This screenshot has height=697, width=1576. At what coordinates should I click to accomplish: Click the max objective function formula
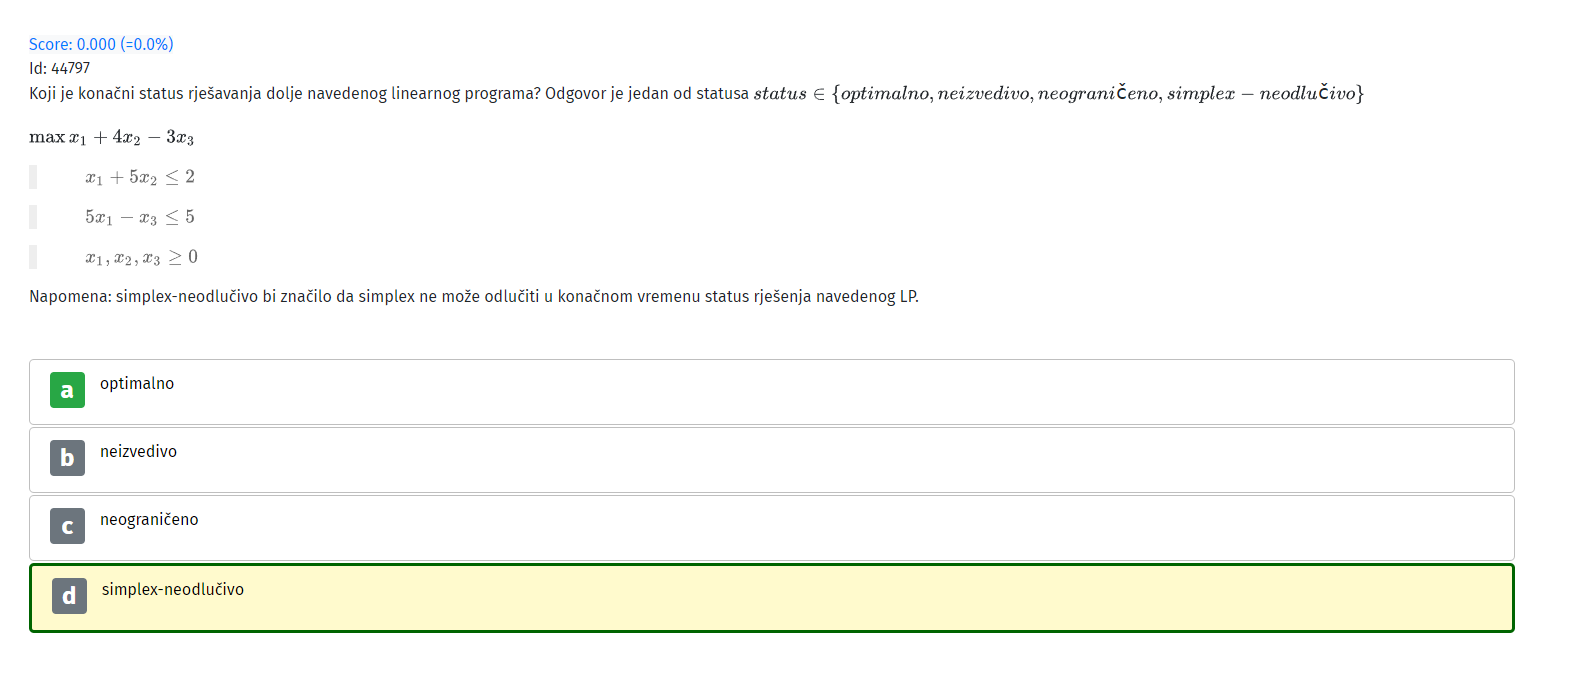click(111, 137)
